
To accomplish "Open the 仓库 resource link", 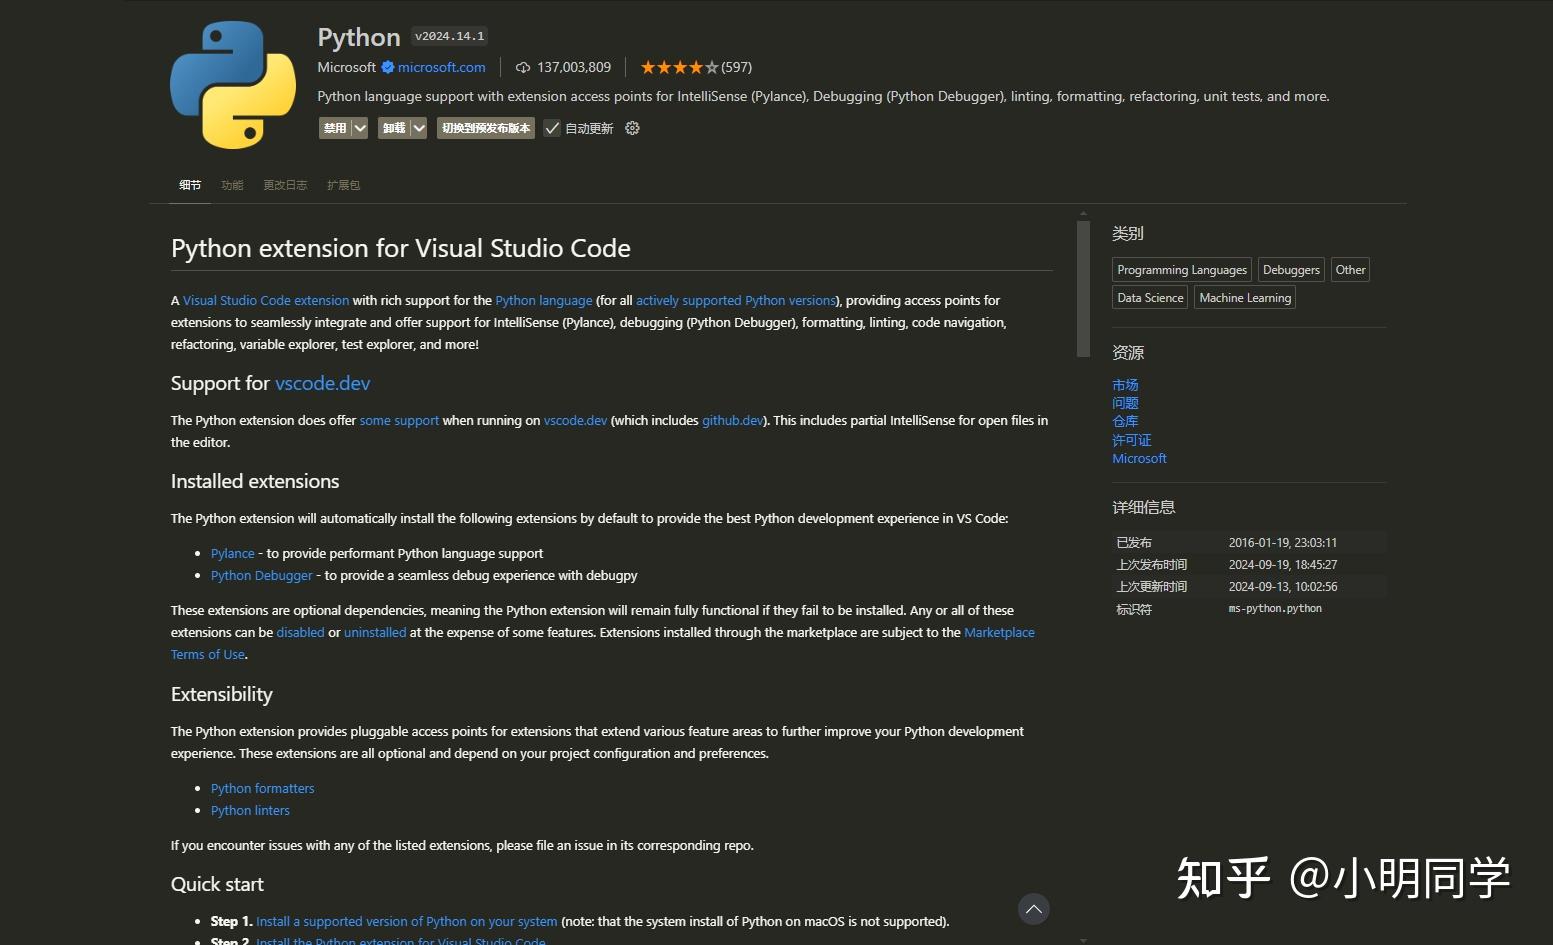I will coord(1125,421).
